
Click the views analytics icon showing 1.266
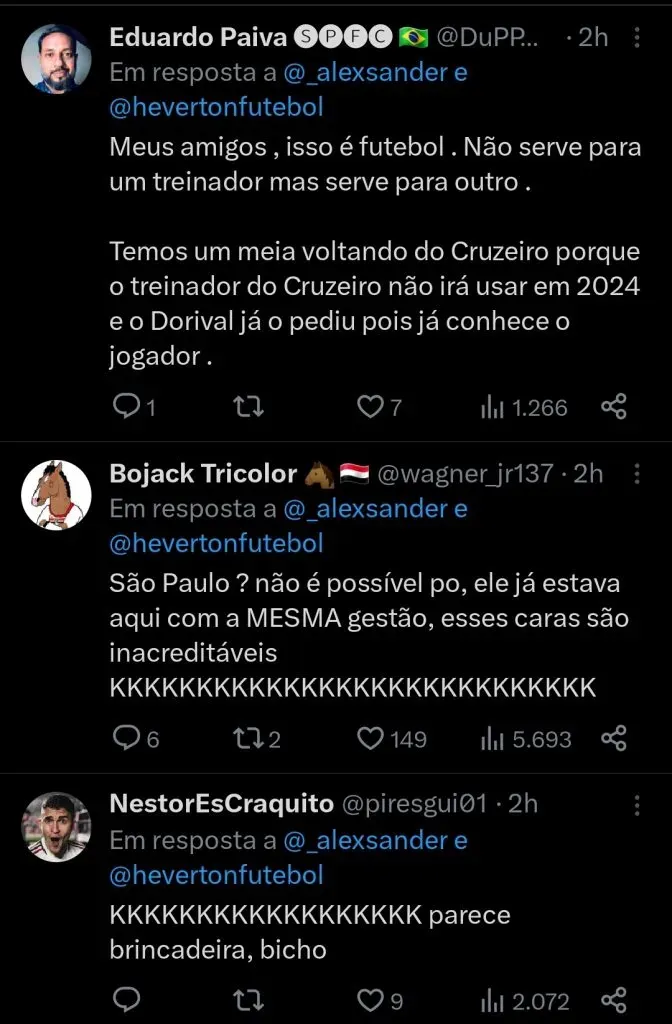click(x=492, y=406)
